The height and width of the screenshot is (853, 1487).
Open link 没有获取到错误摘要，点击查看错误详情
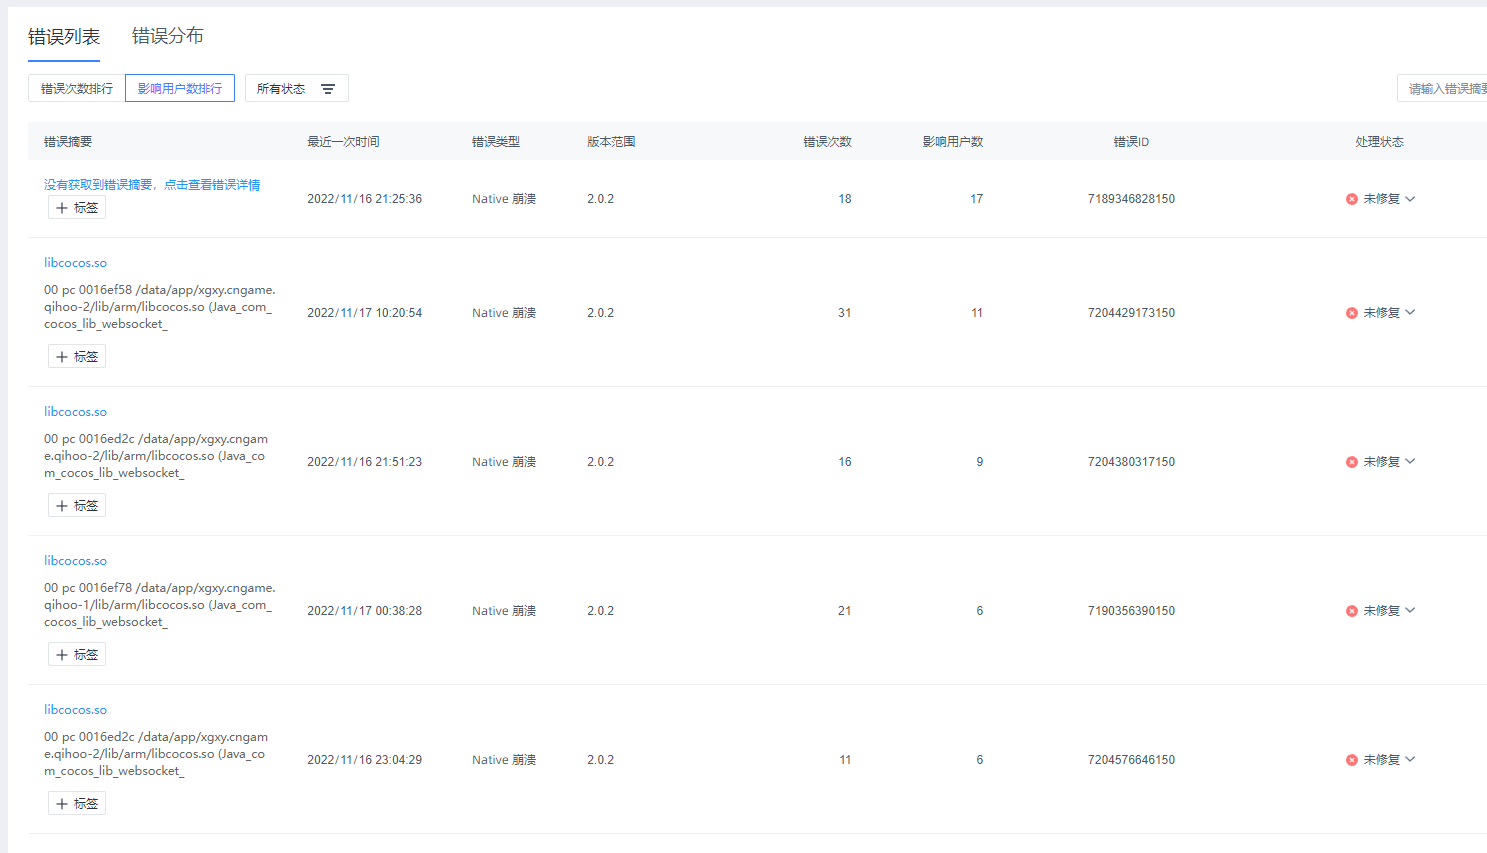pyautogui.click(x=152, y=185)
